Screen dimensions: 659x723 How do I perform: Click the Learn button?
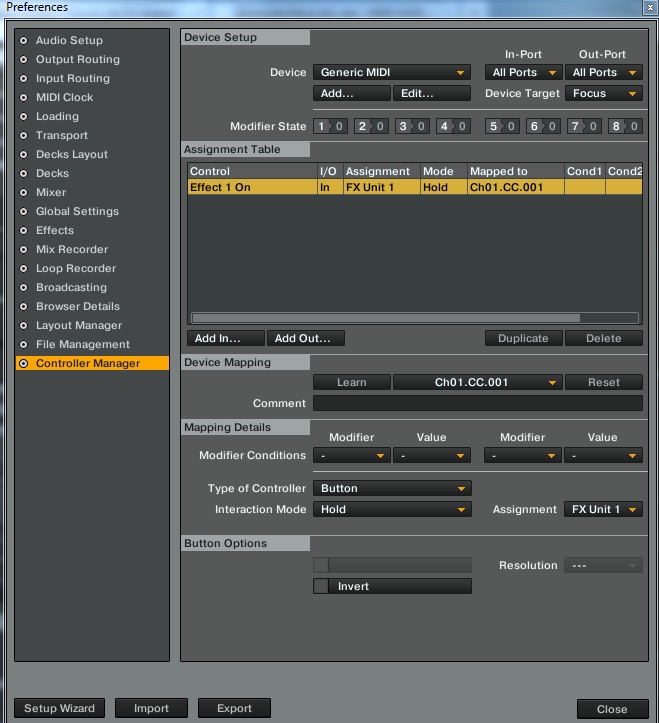coord(352,382)
